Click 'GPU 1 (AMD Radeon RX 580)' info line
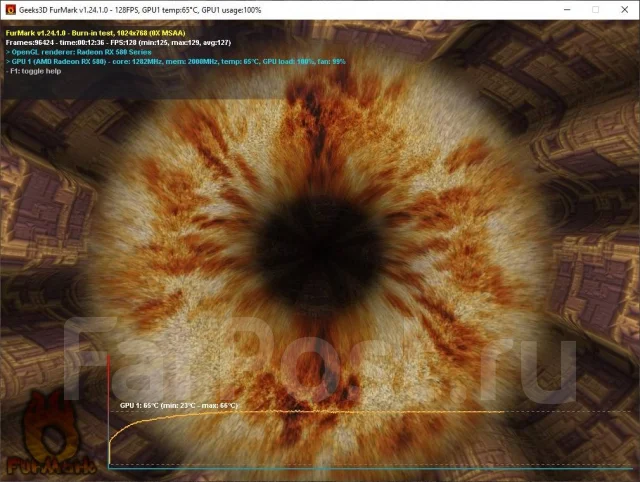 pyautogui.click(x=176, y=62)
